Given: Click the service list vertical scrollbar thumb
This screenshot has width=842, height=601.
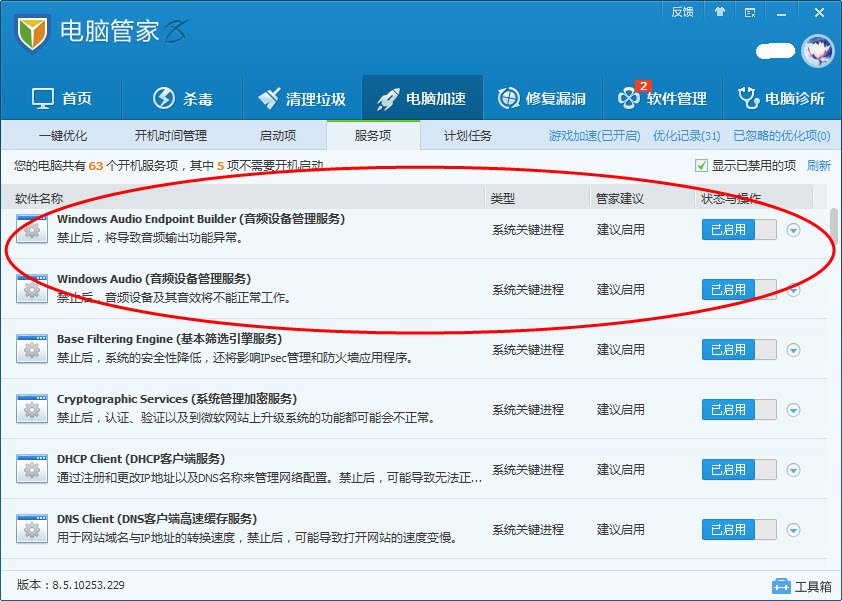Looking at the screenshot, I should click(834, 226).
